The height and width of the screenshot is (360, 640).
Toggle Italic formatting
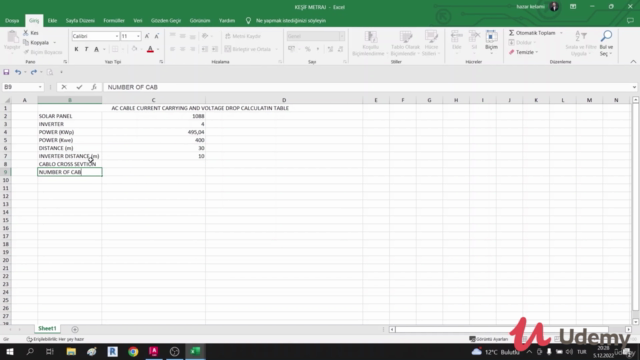click(x=86, y=49)
